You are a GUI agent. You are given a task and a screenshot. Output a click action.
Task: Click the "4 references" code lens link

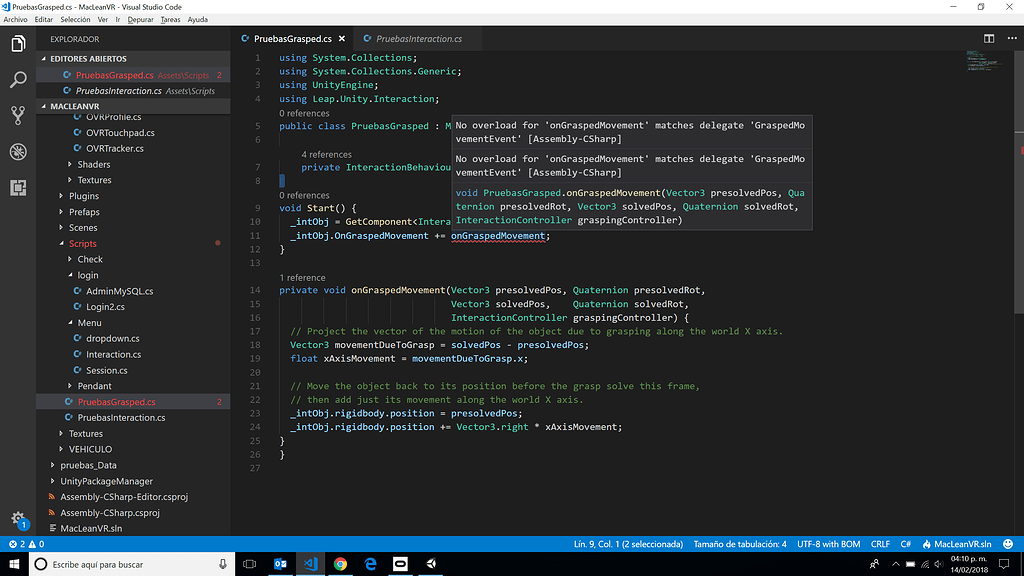[326, 155]
